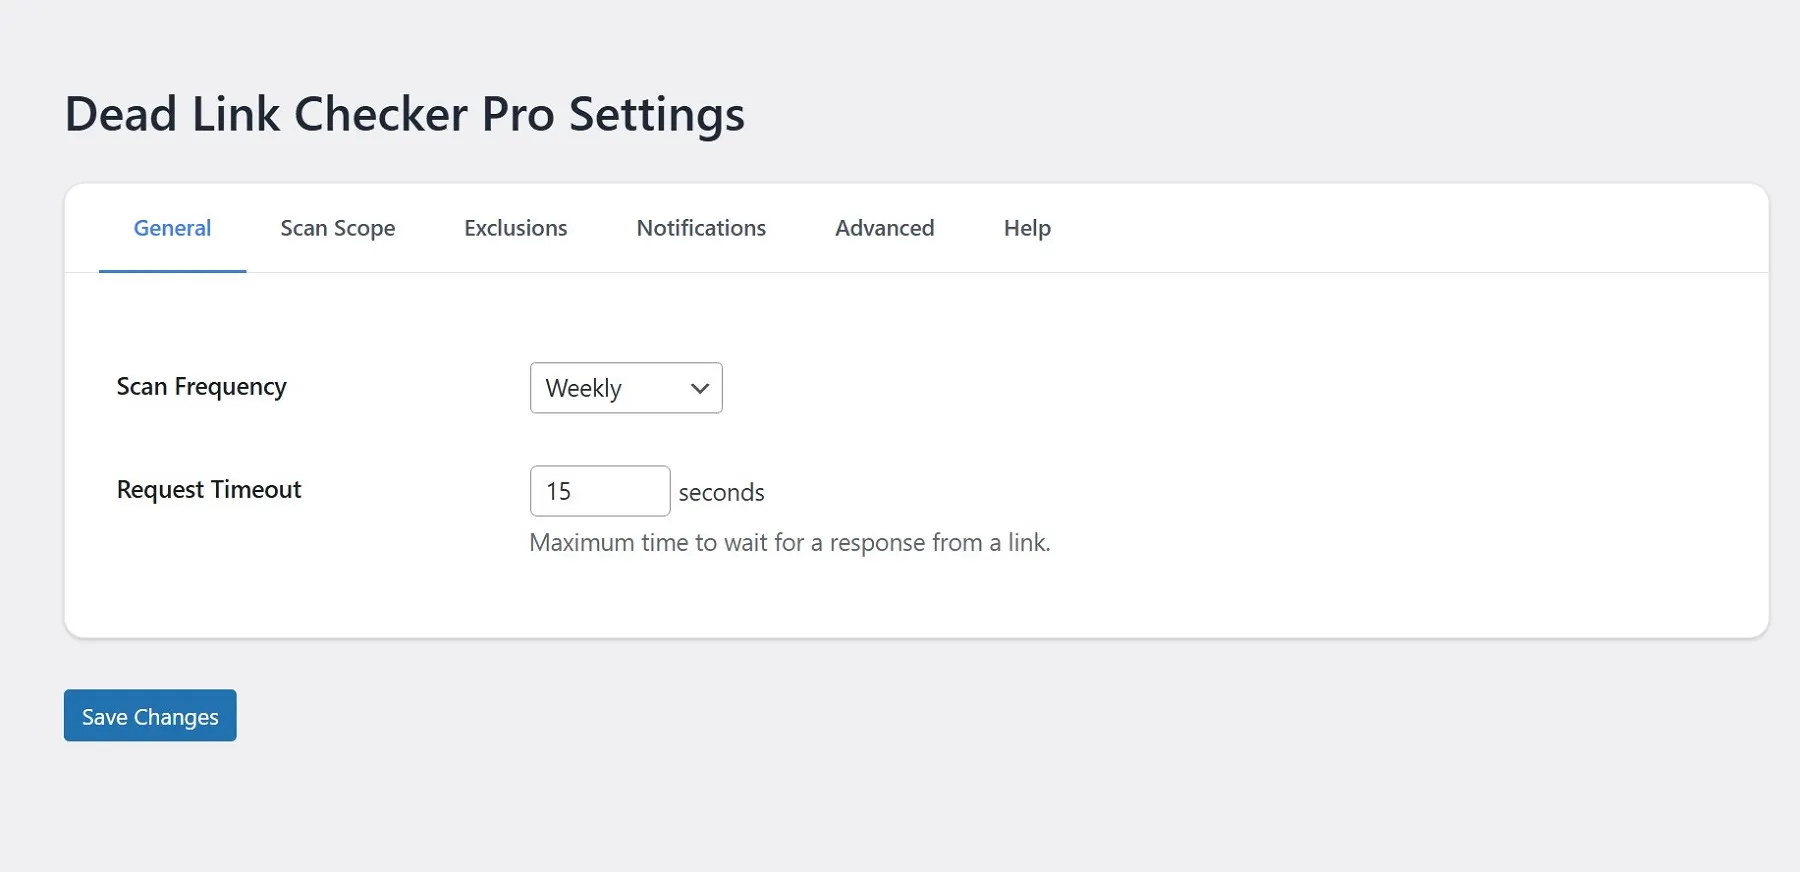Switch to the Scan Scope tab
The image size is (1800, 872).
338,228
